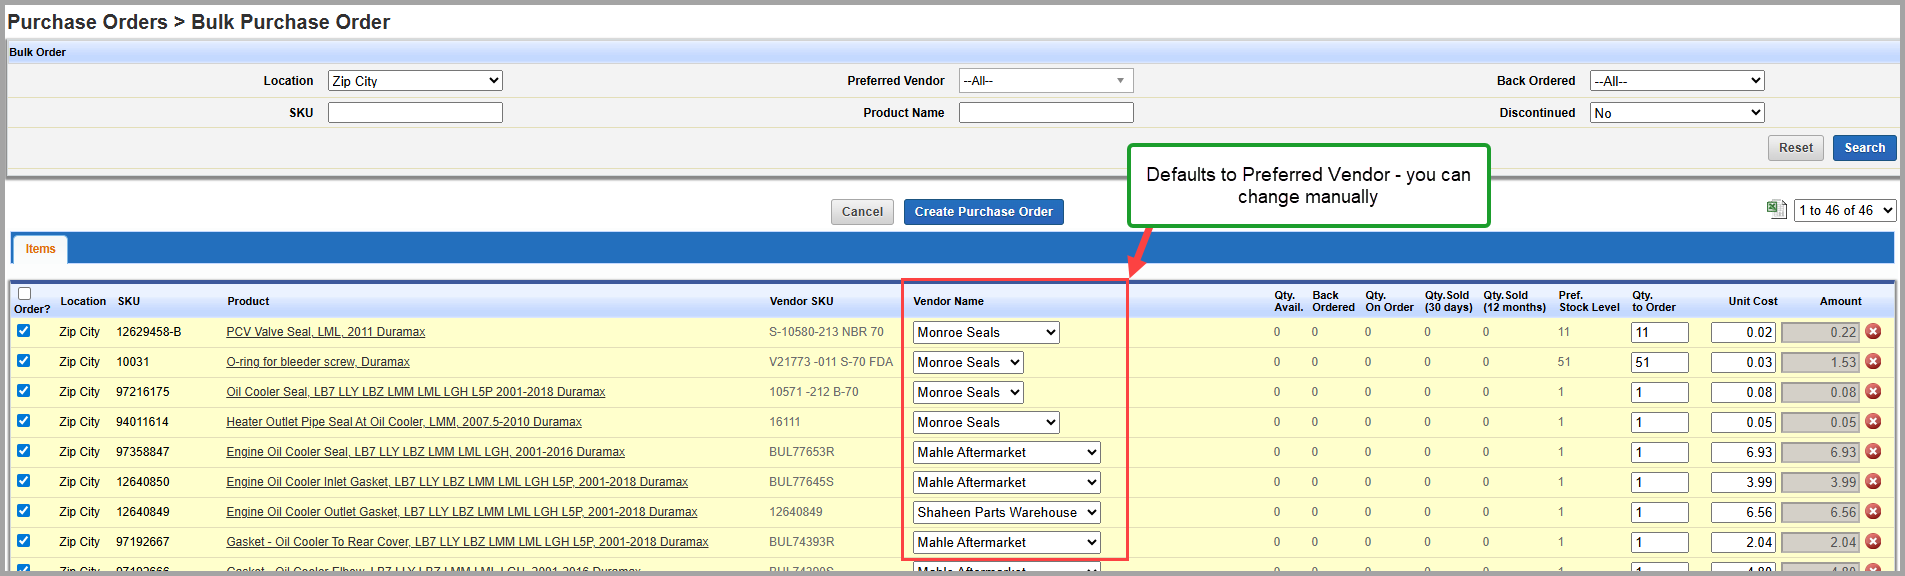Screen dimensions: 1905x576
Task: Click the Vendor Name column header
Action: [x=948, y=301]
